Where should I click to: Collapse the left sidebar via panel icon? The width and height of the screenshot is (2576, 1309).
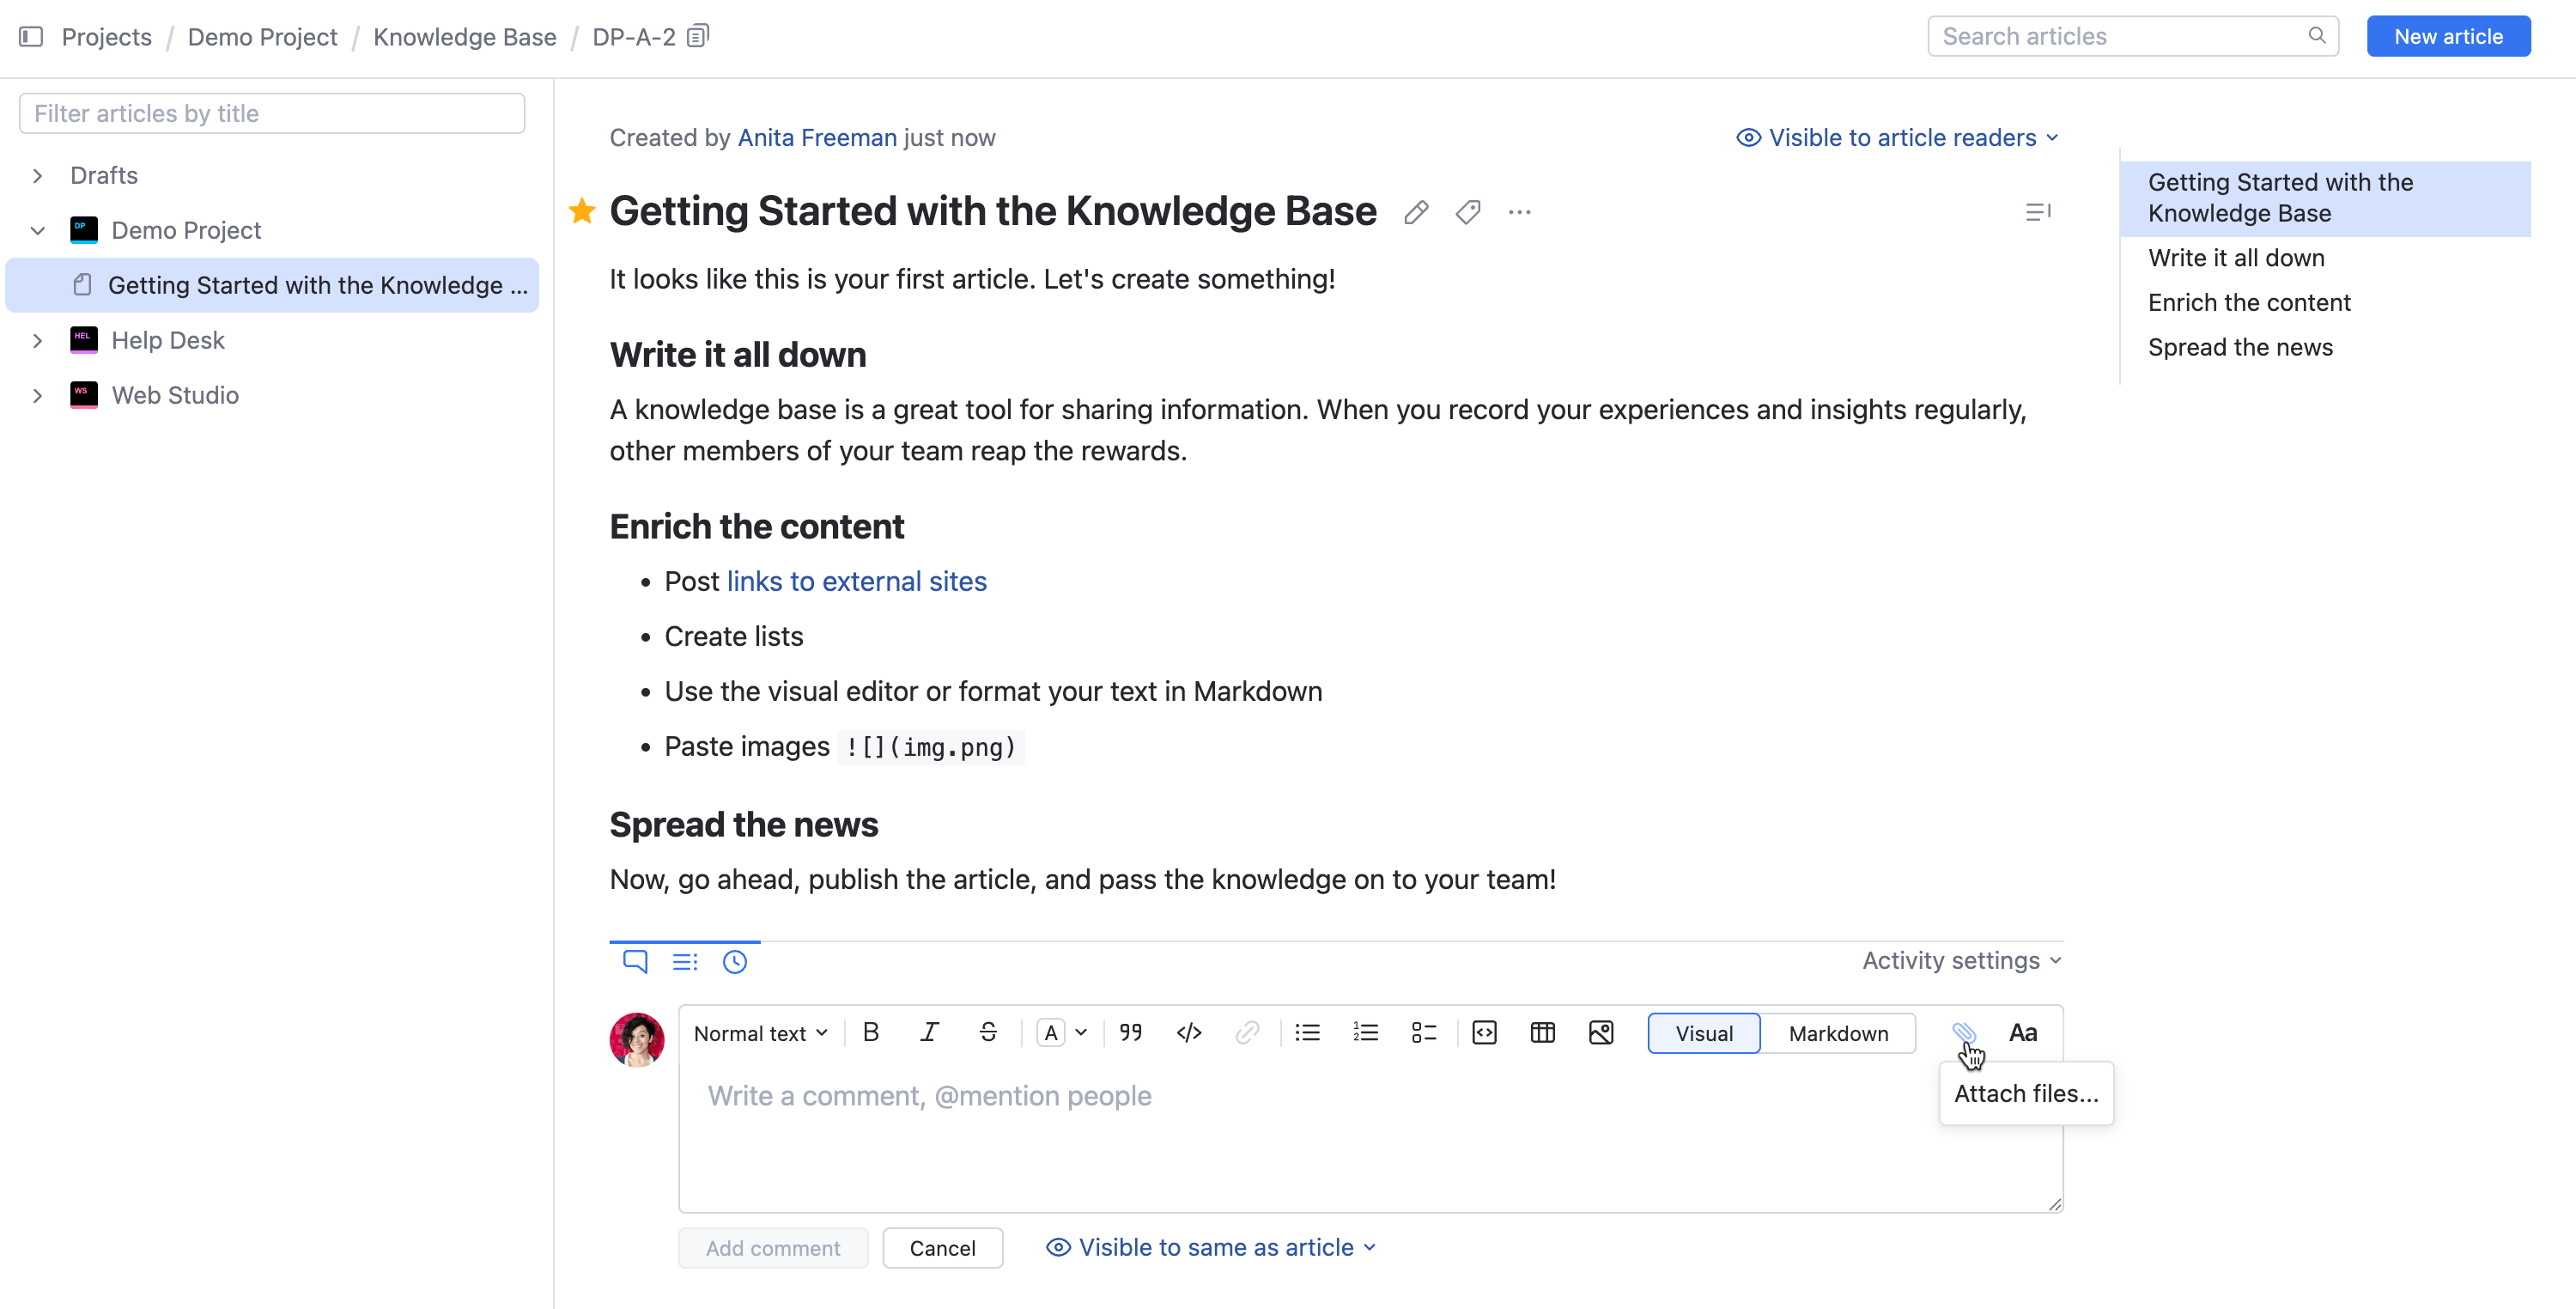pyautogui.click(x=31, y=36)
